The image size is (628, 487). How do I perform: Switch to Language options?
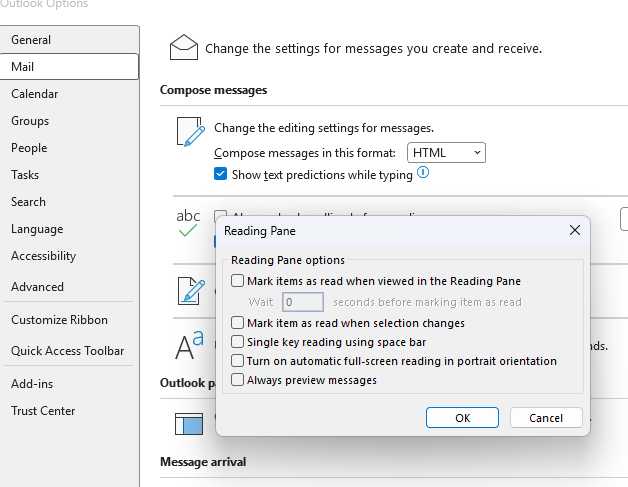69,229
